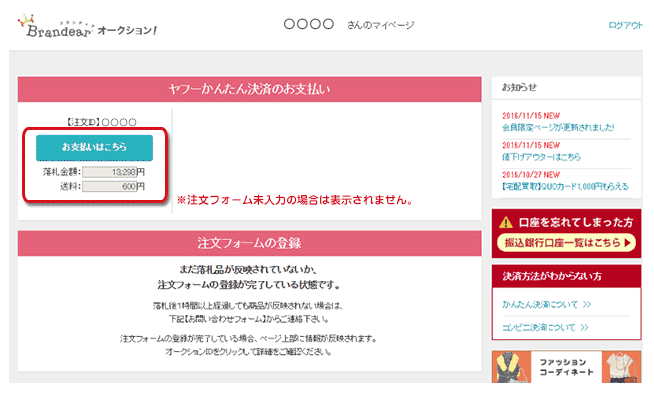Click the お支払いはこちら payment button
Viewport: 654px width, 393px height.
(x=94, y=147)
